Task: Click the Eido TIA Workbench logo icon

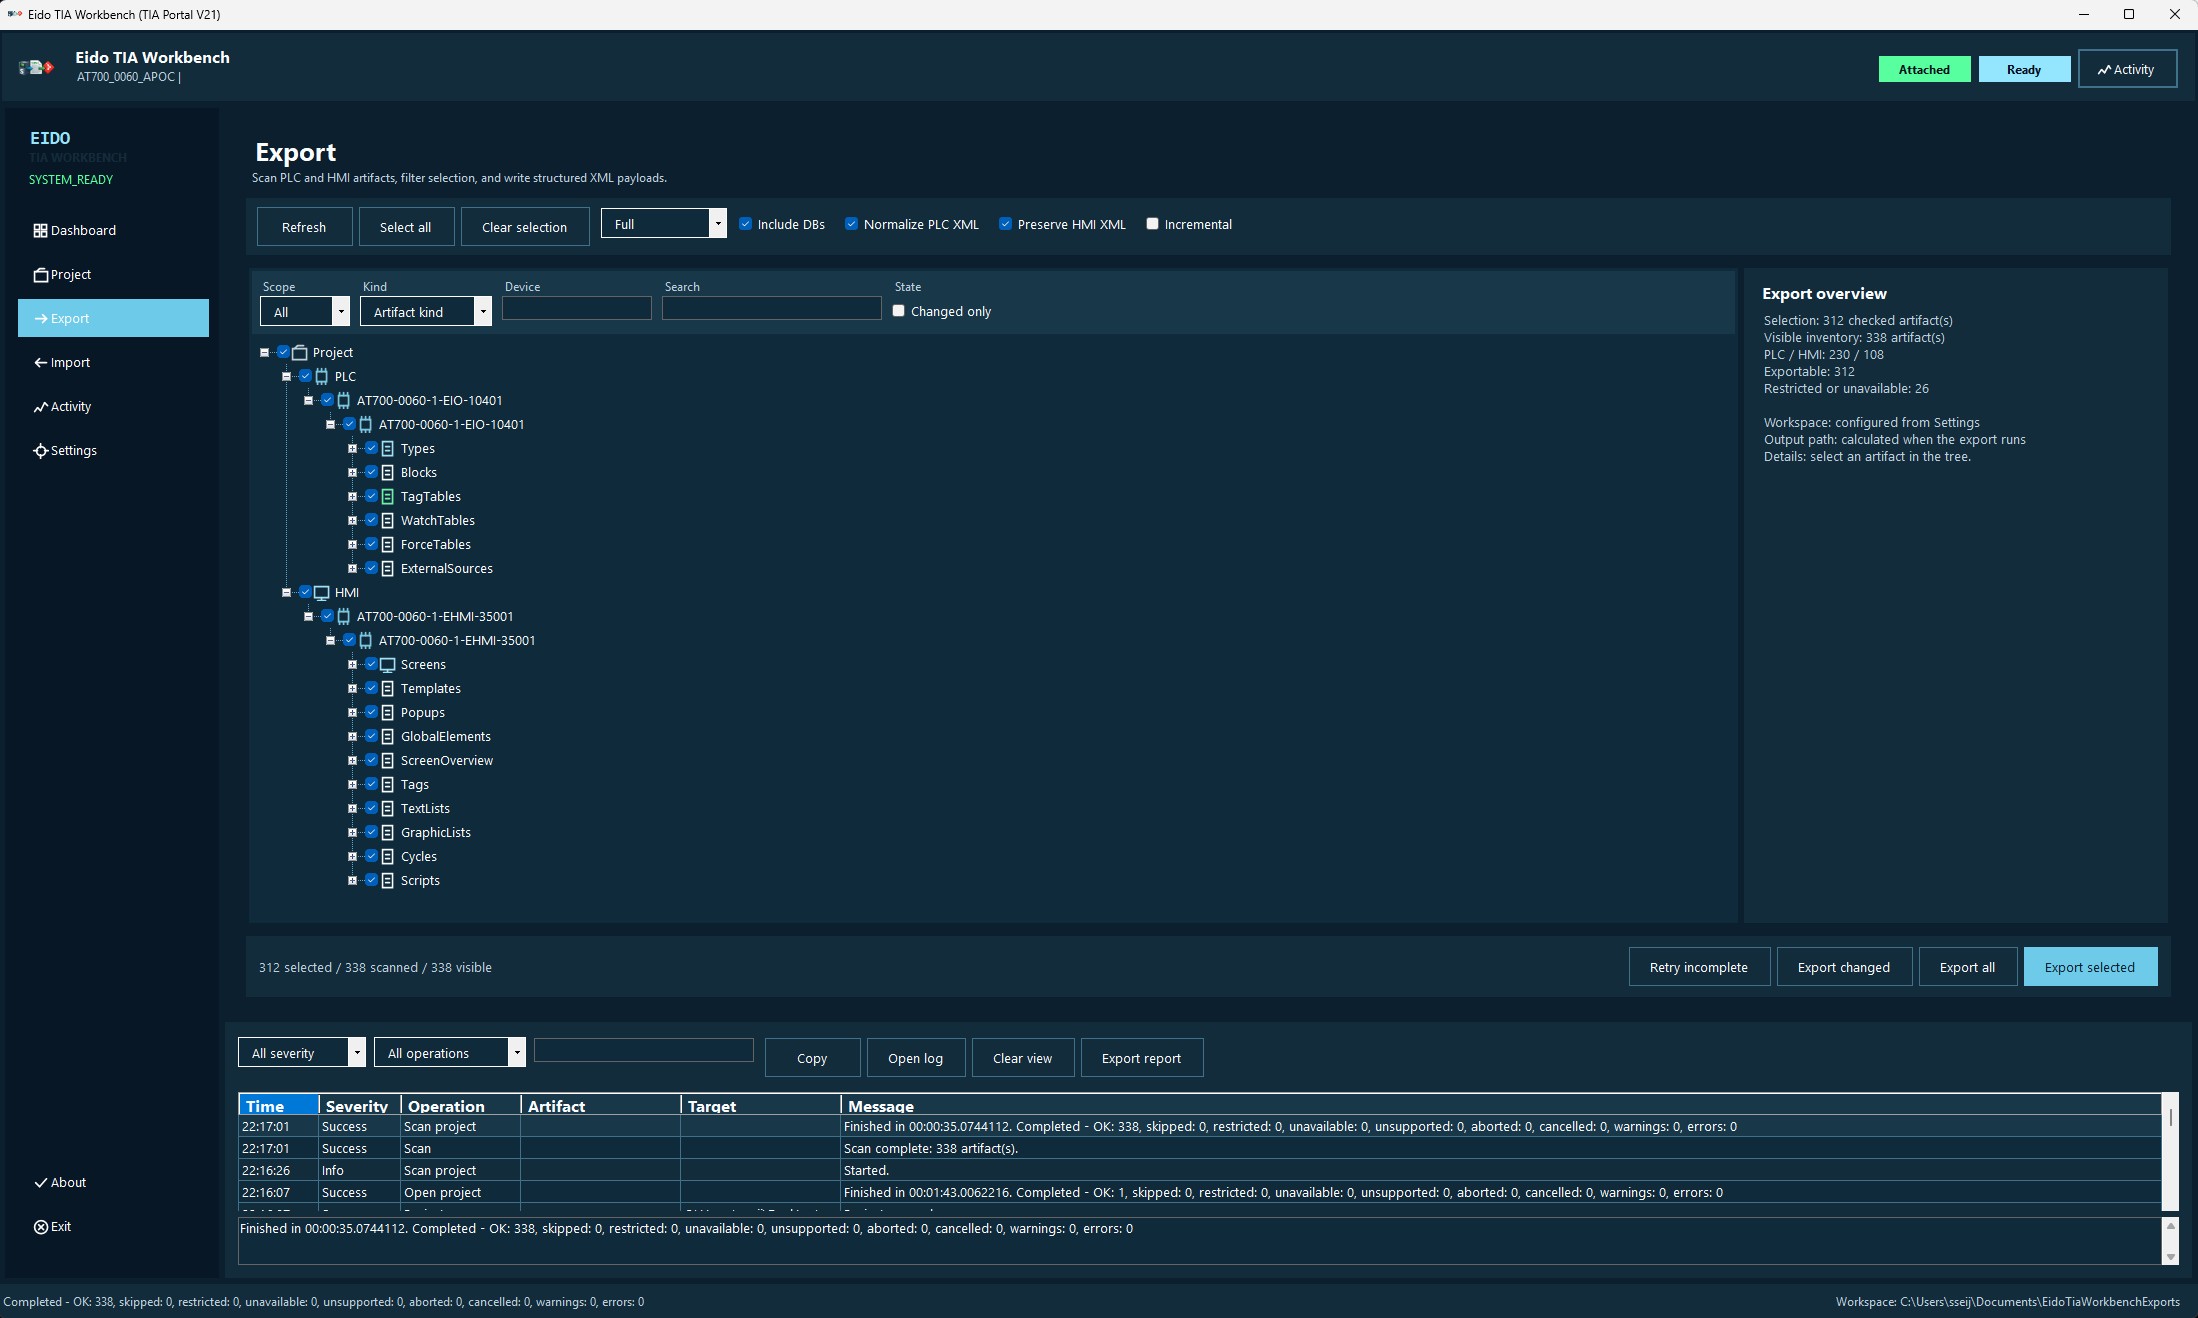Action: [36, 67]
